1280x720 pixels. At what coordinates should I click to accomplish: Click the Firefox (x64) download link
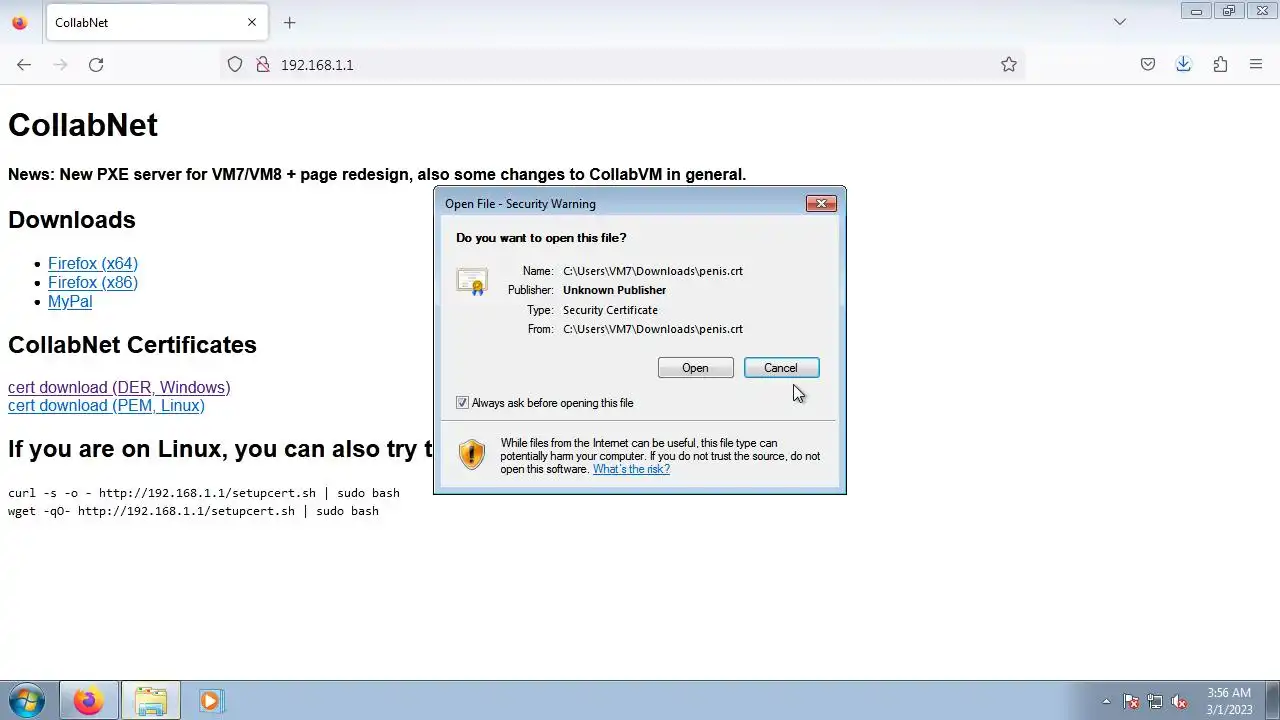point(93,263)
